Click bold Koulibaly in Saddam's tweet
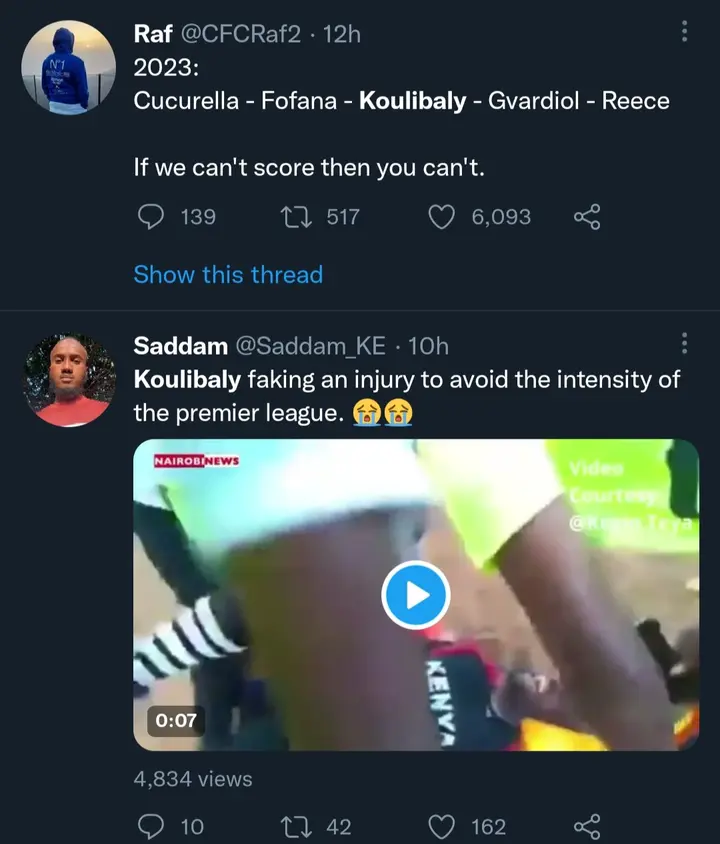 (187, 380)
